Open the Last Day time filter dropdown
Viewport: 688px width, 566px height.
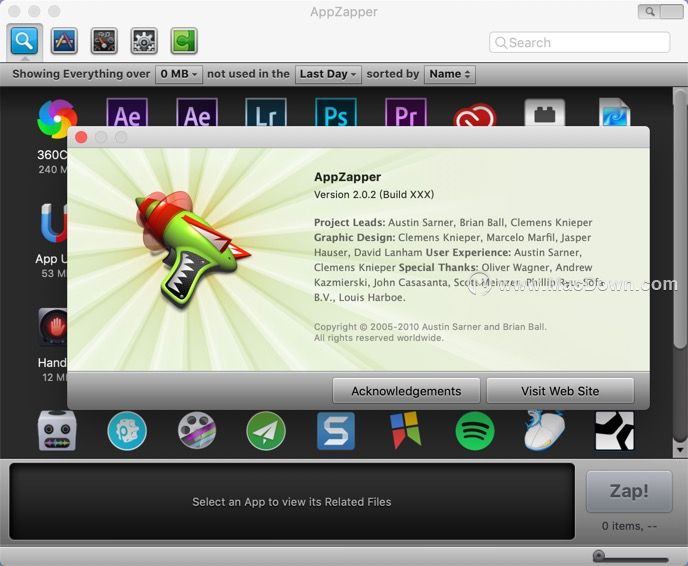tap(328, 74)
